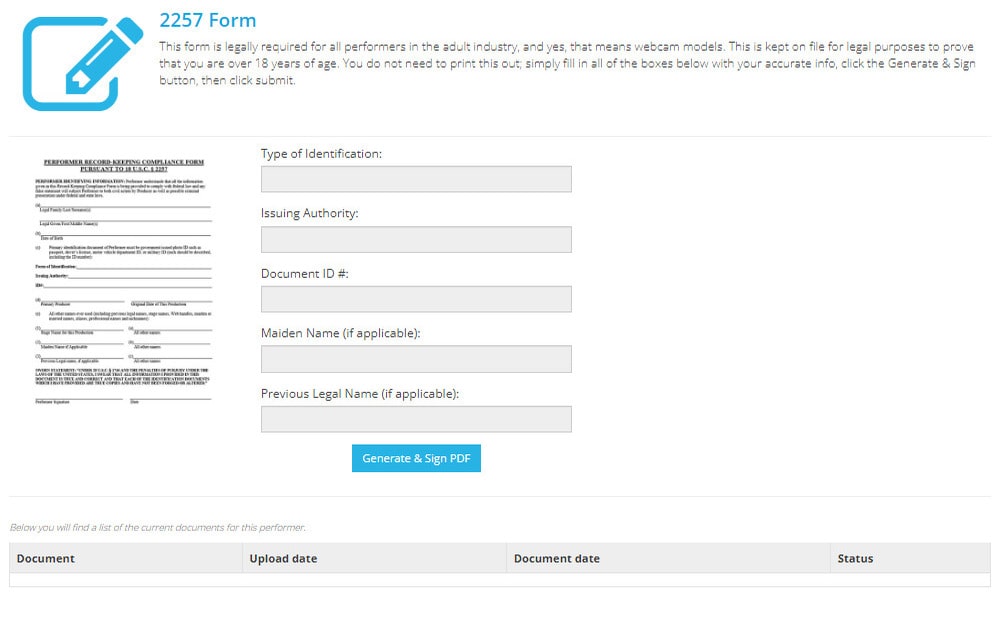This screenshot has height=620, width=1000.
Task: Open the compliance form document thumbnail
Action: 123,280
